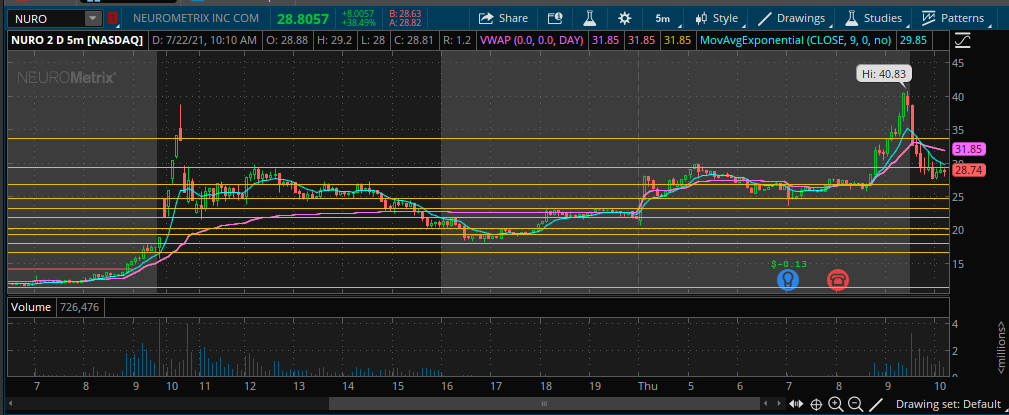Open the Patterns menu

952,18
